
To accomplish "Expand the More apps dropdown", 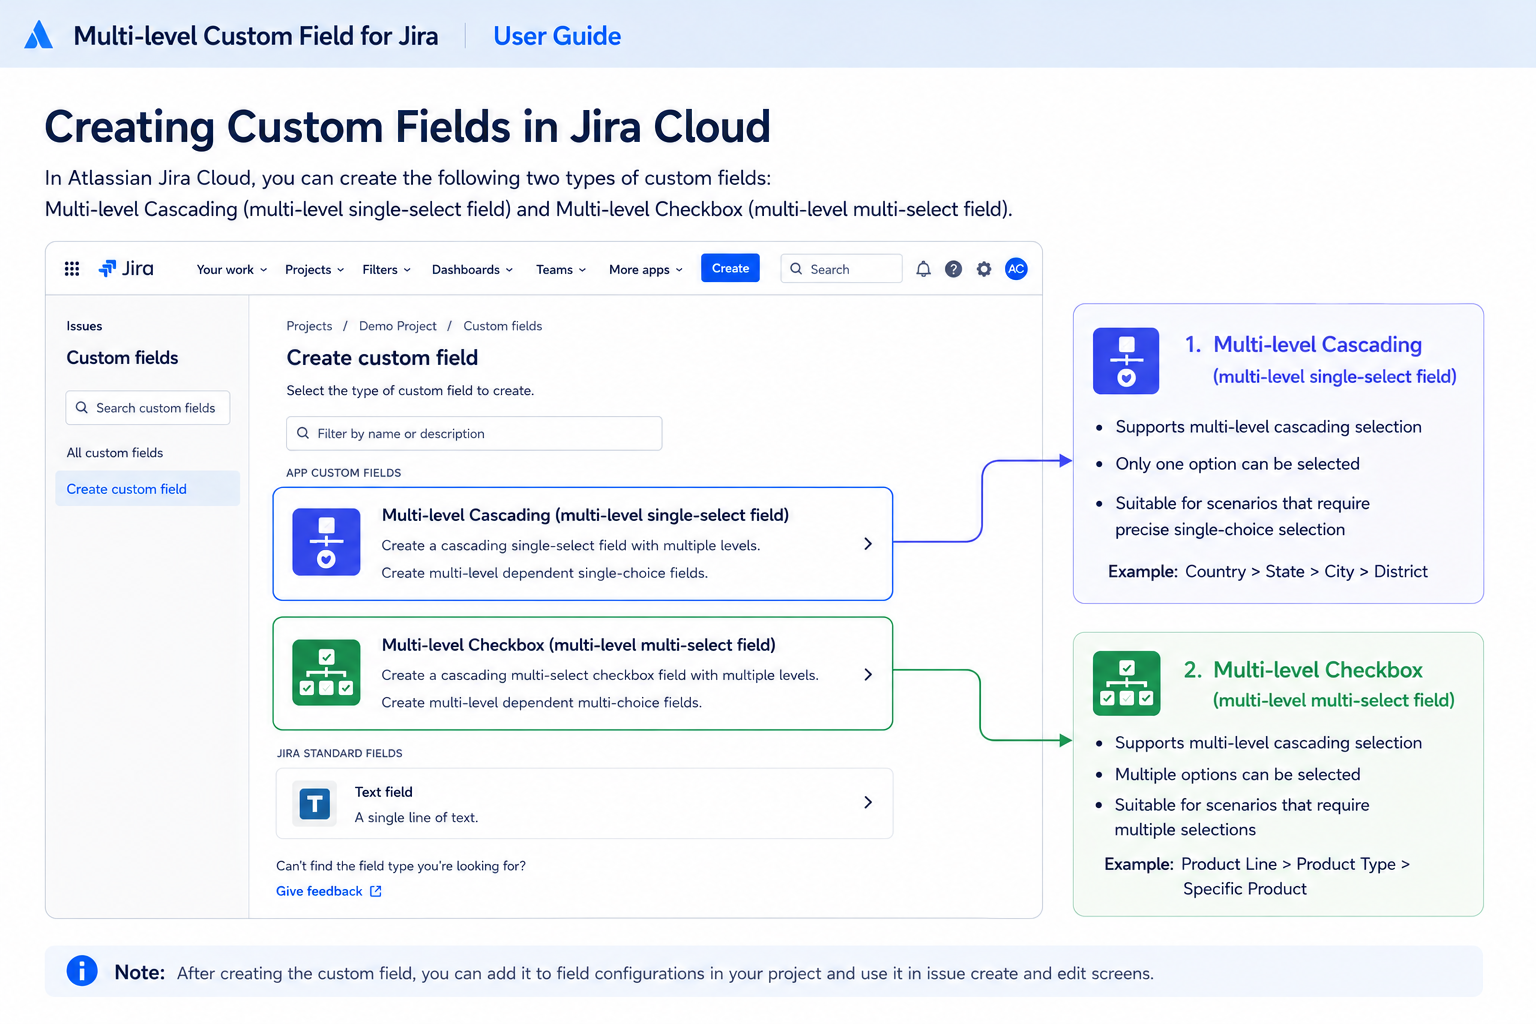I will click(x=646, y=269).
